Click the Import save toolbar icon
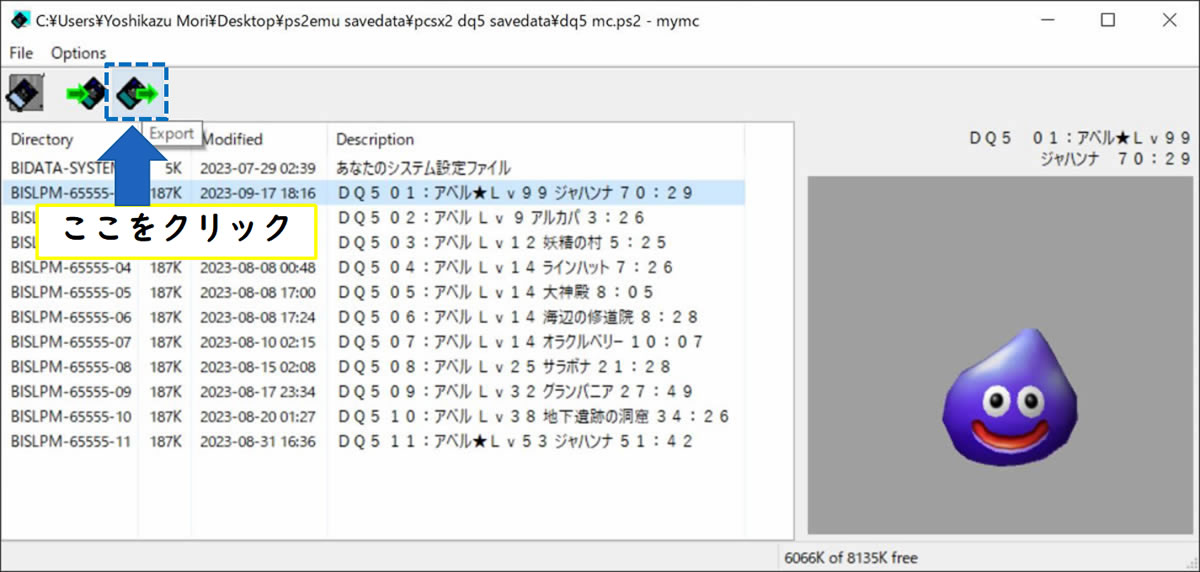 click(x=86, y=95)
